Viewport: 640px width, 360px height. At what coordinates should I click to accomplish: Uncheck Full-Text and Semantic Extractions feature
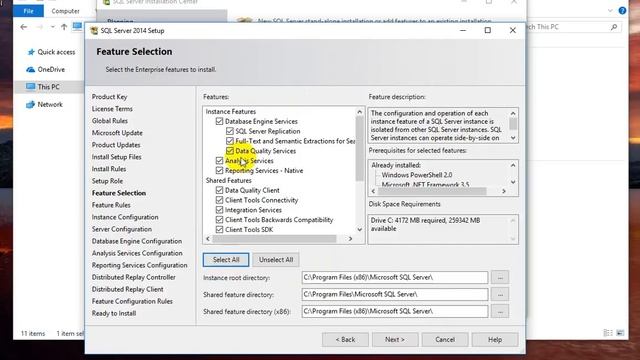230,141
